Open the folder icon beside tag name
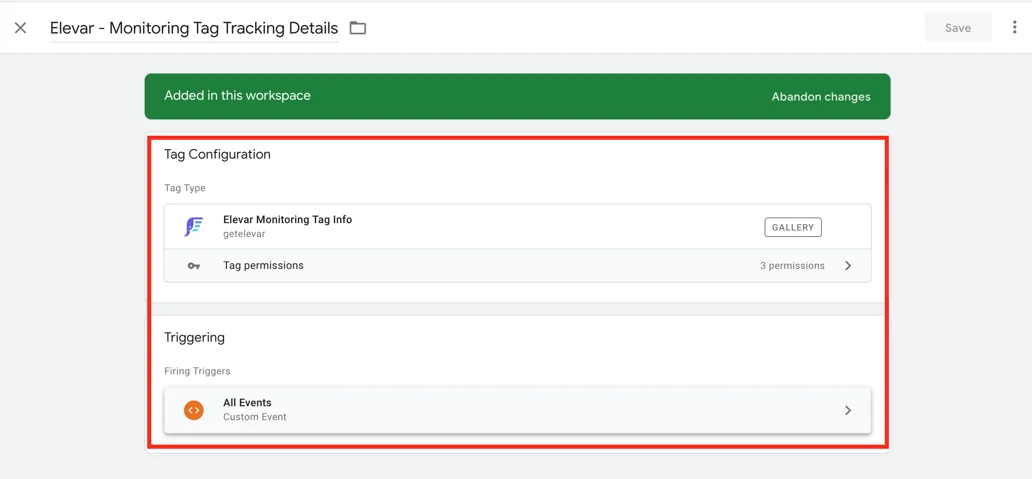This screenshot has height=479, width=1032. 357,28
